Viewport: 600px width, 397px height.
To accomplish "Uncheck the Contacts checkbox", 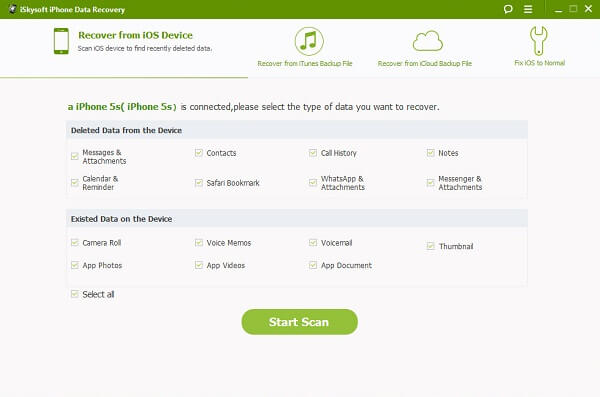I will point(199,153).
